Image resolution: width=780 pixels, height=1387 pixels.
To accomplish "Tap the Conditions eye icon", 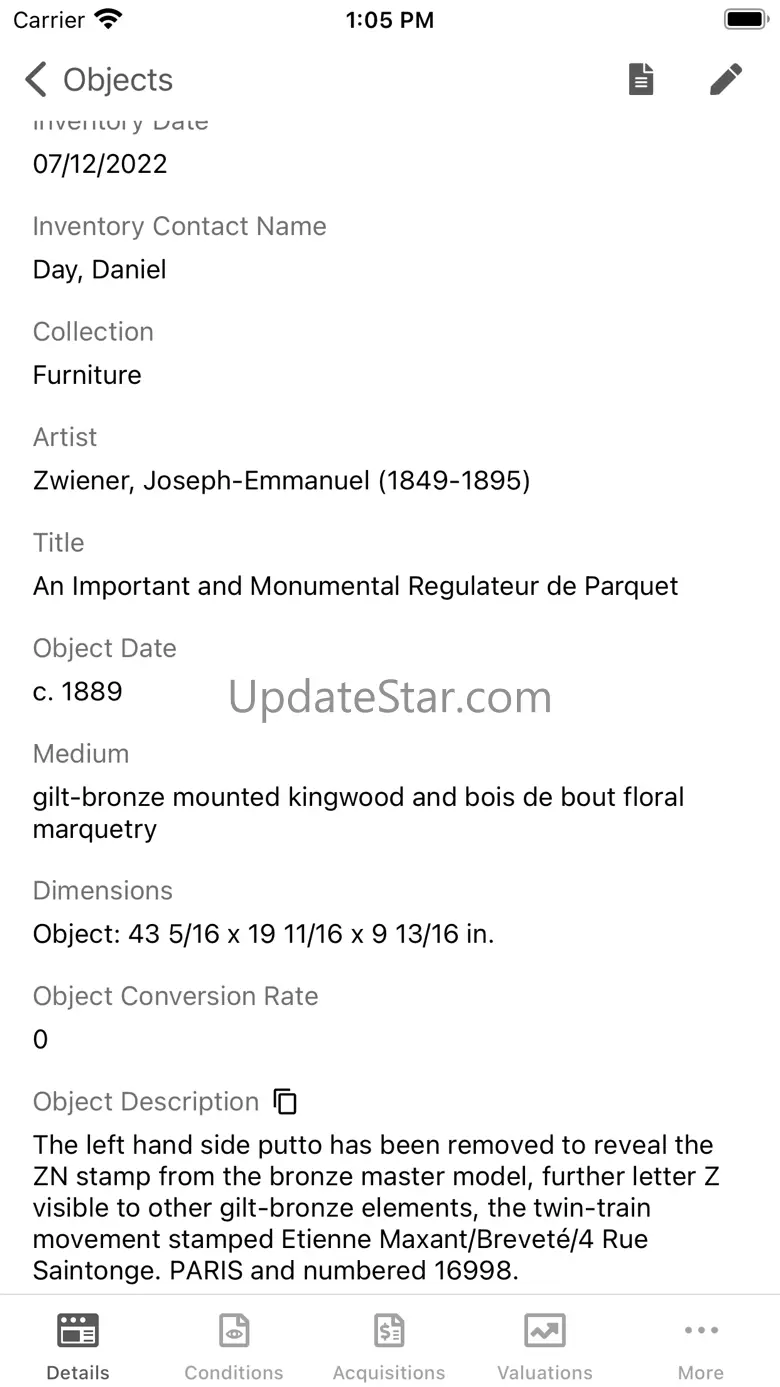I will coord(234,1331).
